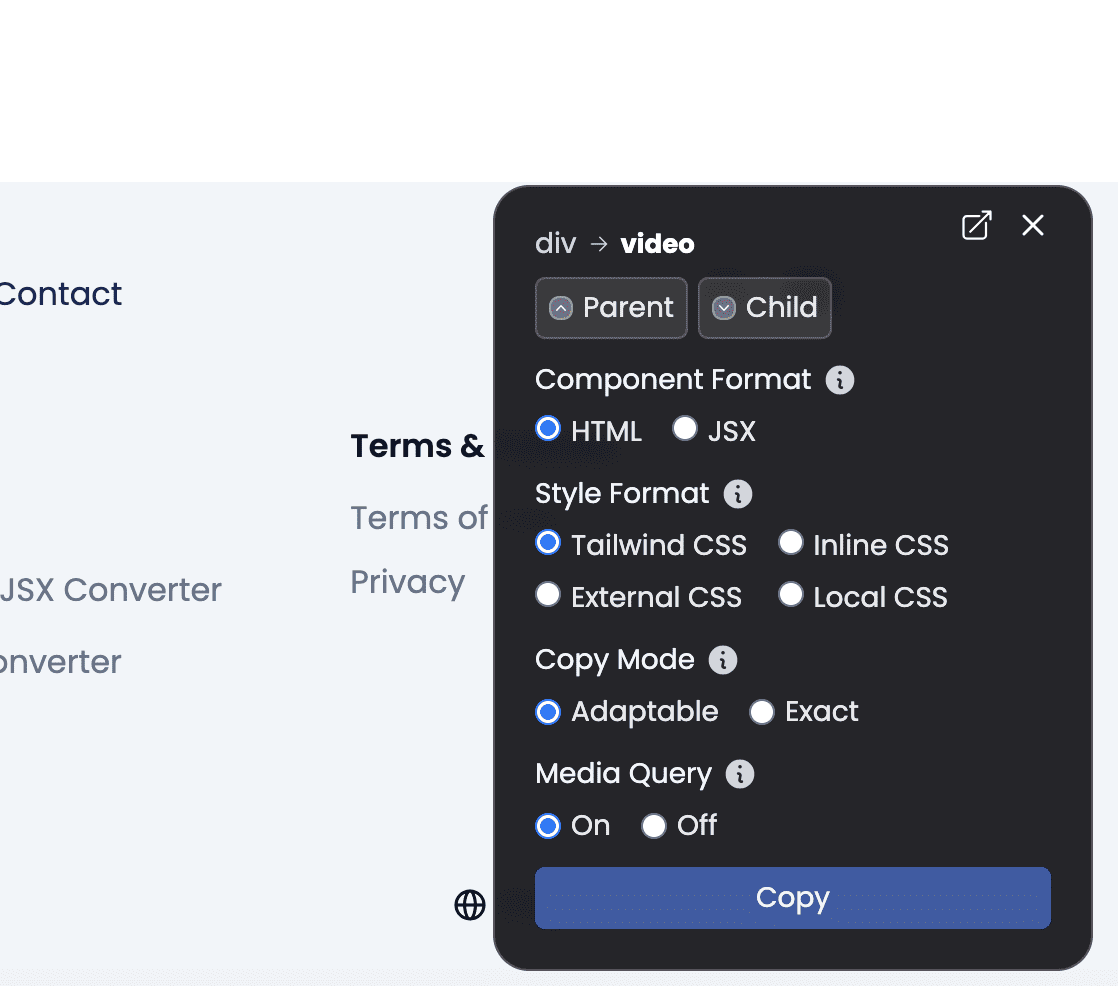Screen dimensions: 1118x986
Task: Navigate to the Parent element
Action: tap(611, 308)
